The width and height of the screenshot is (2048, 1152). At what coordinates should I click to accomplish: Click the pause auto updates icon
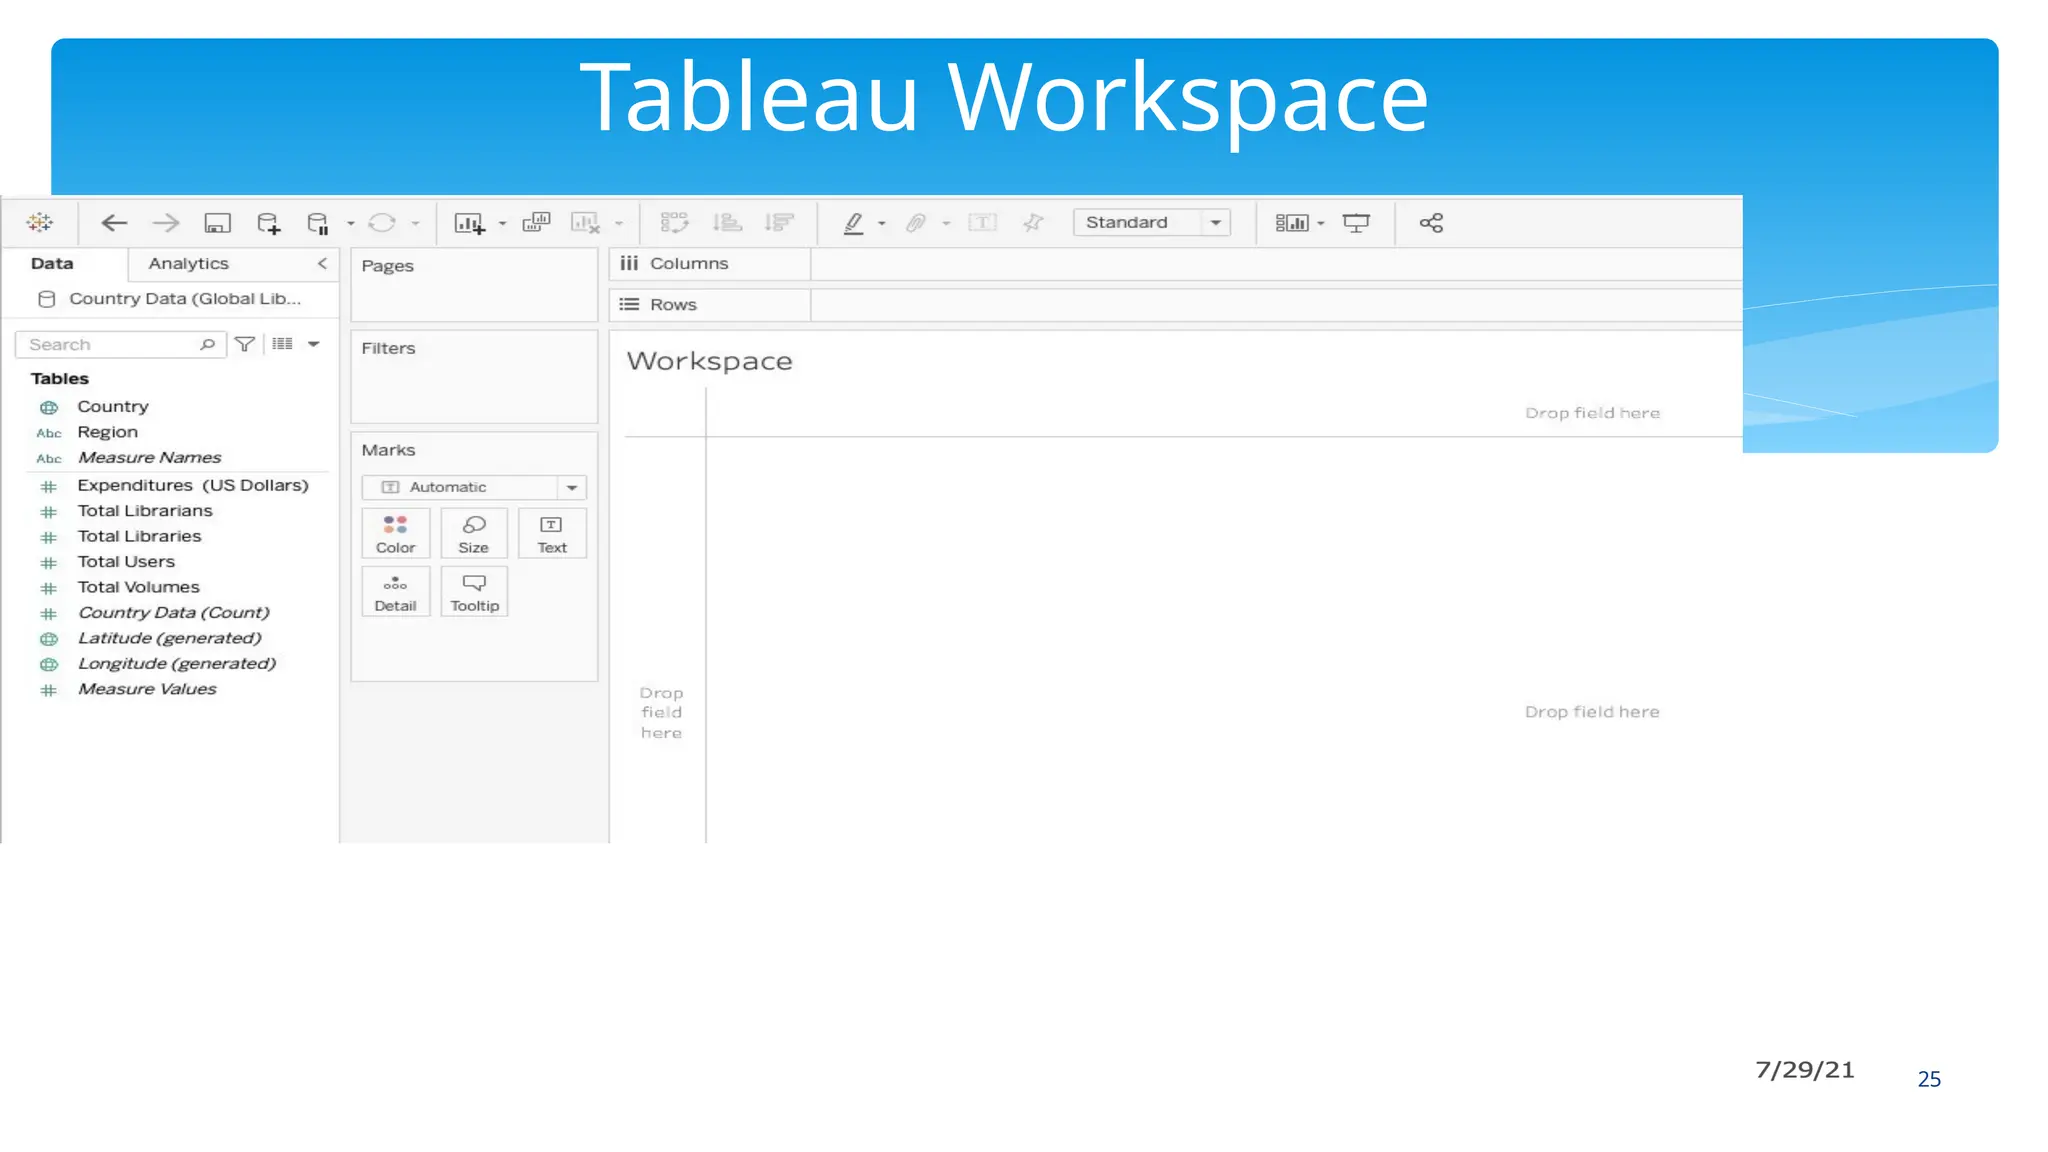[318, 223]
